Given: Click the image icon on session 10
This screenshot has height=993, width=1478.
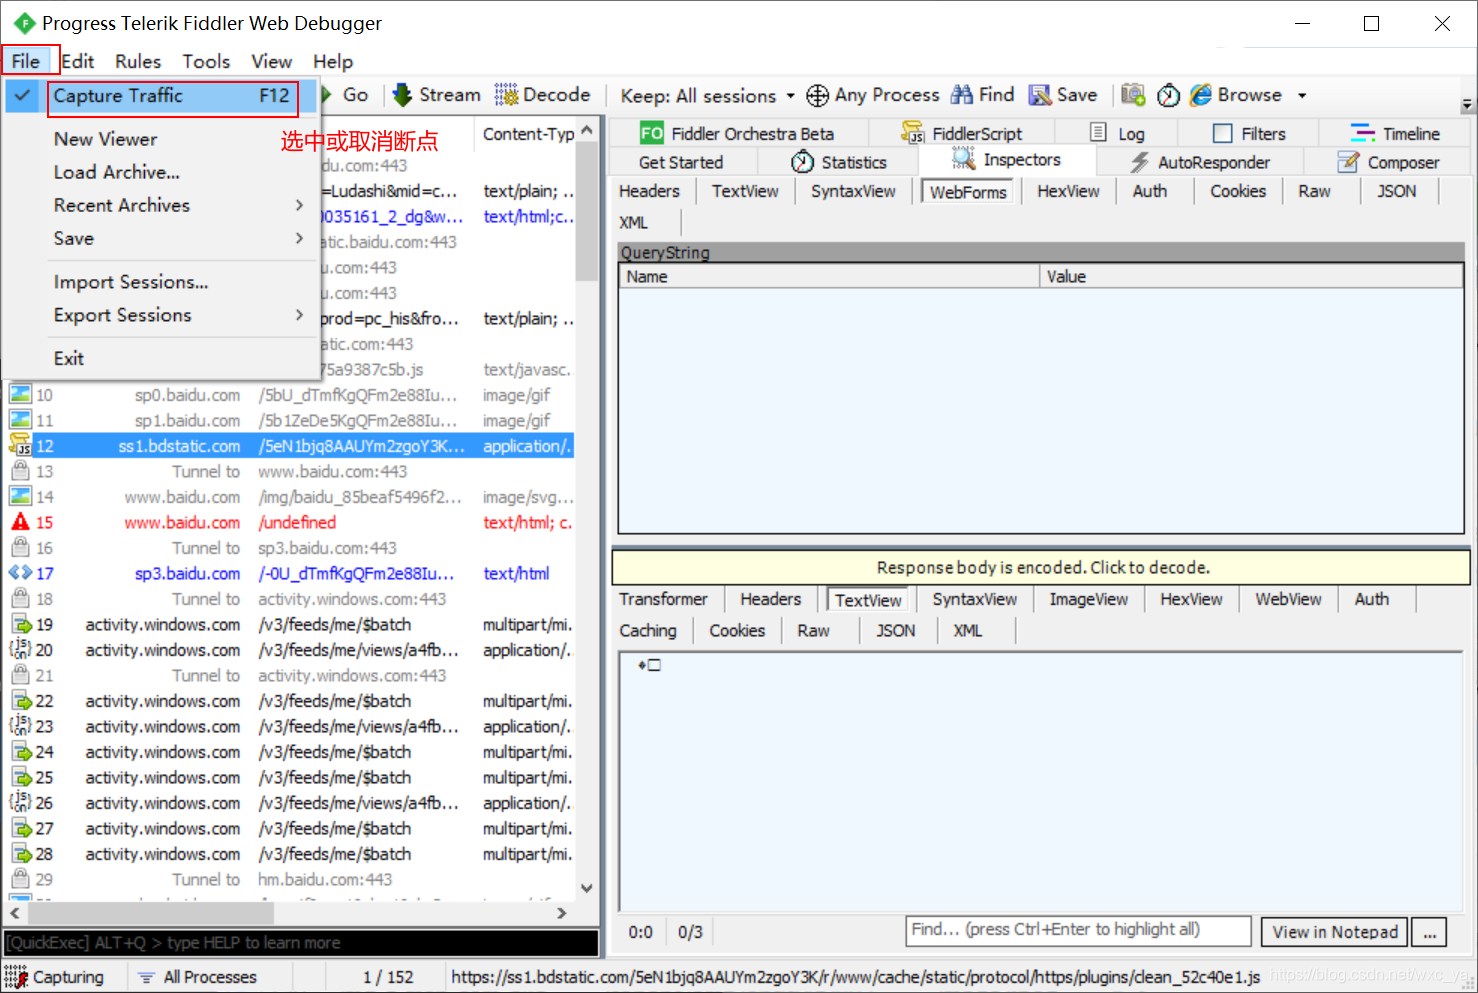Looking at the screenshot, I should 20,395.
